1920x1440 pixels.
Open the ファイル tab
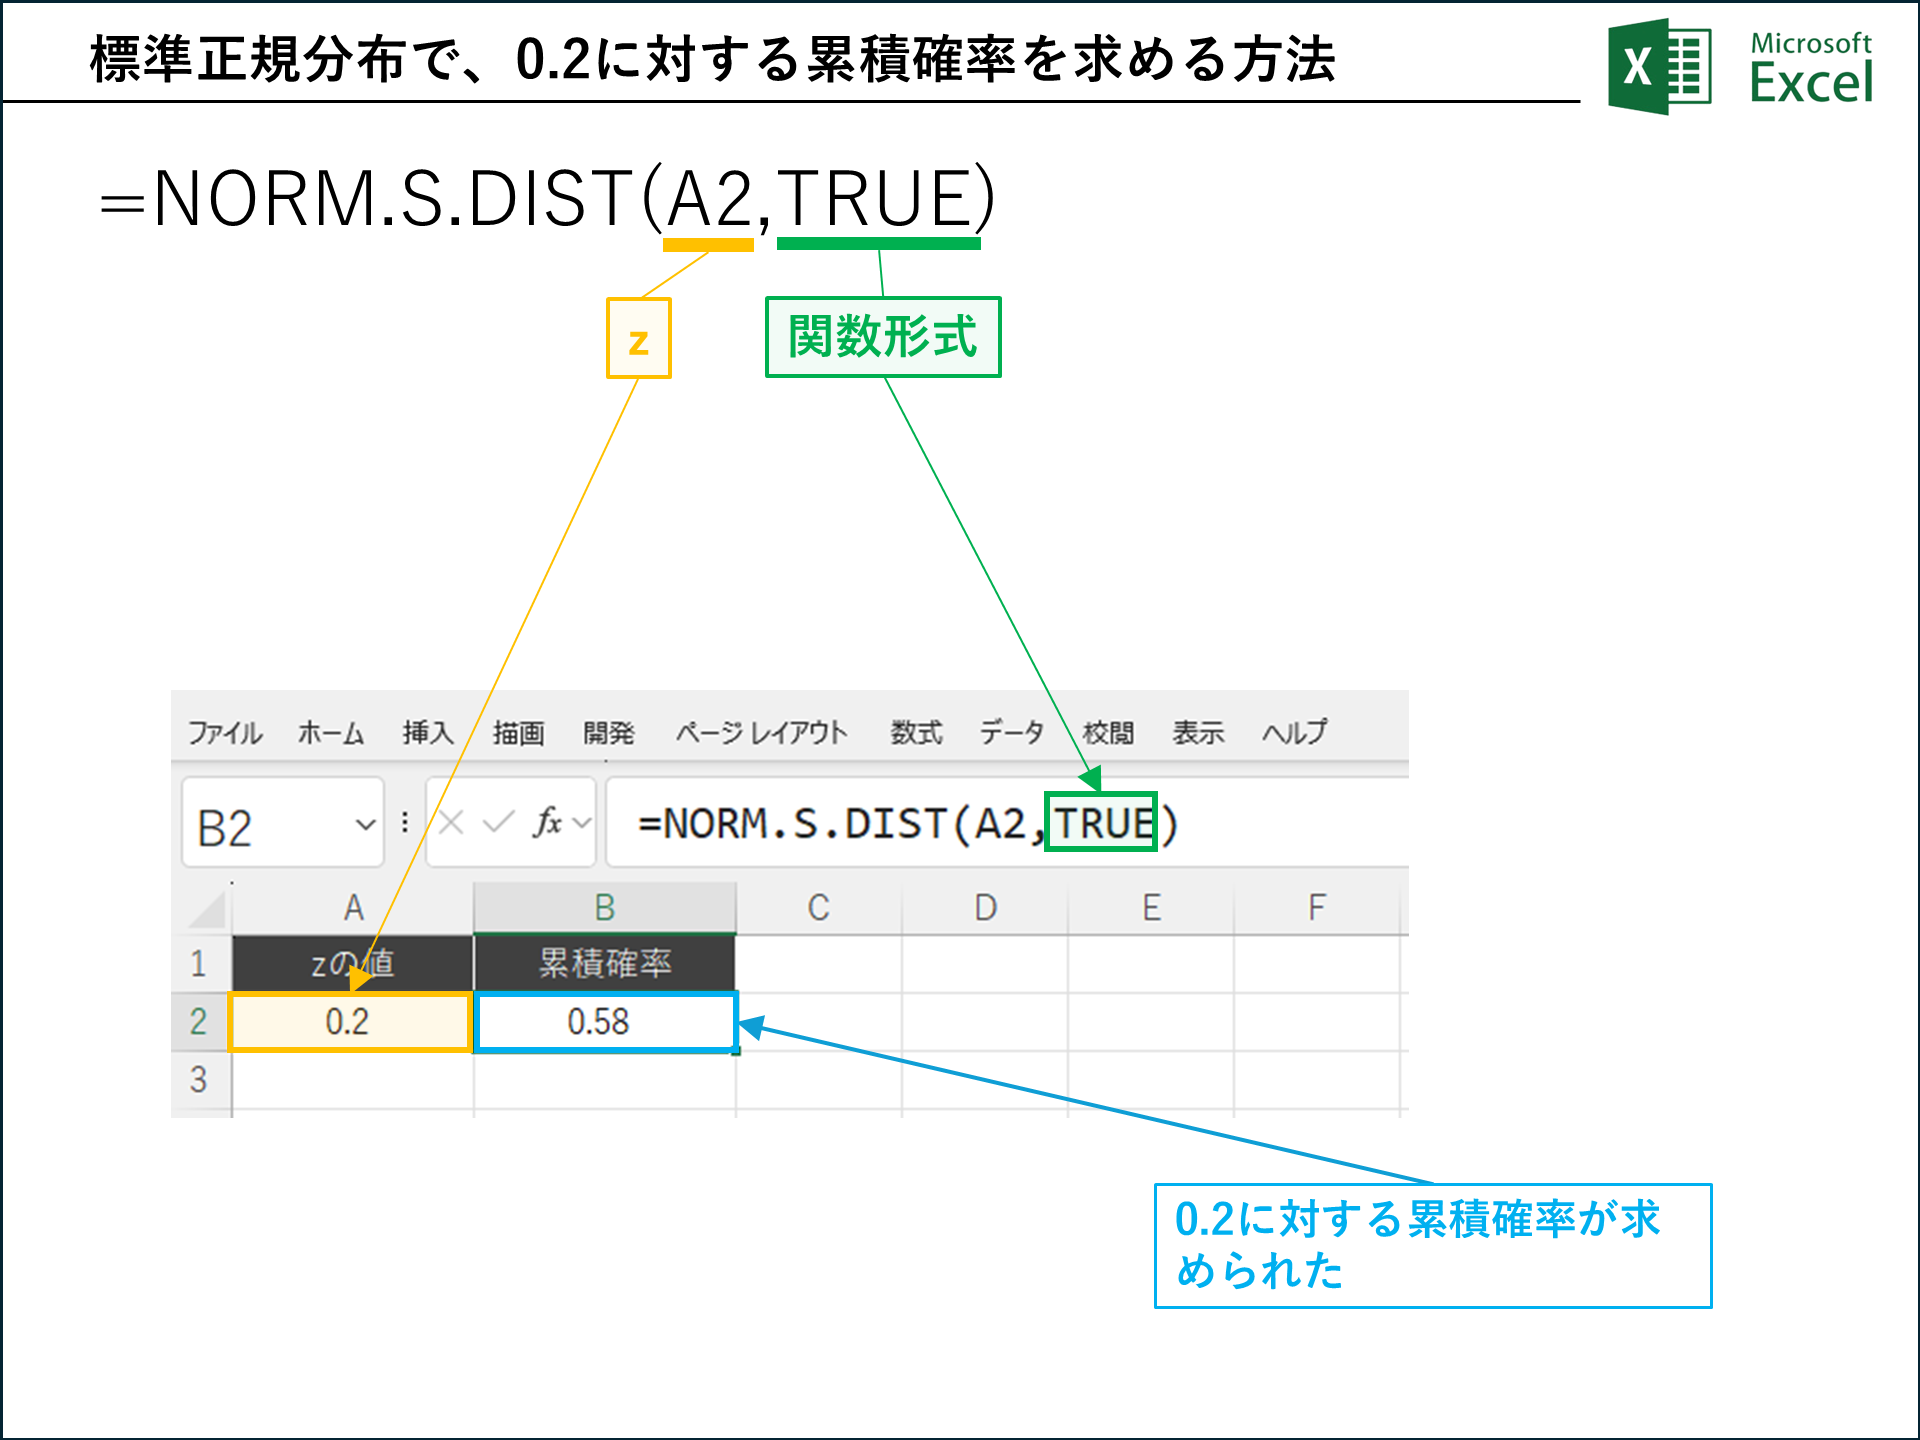[x=226, y=732]
